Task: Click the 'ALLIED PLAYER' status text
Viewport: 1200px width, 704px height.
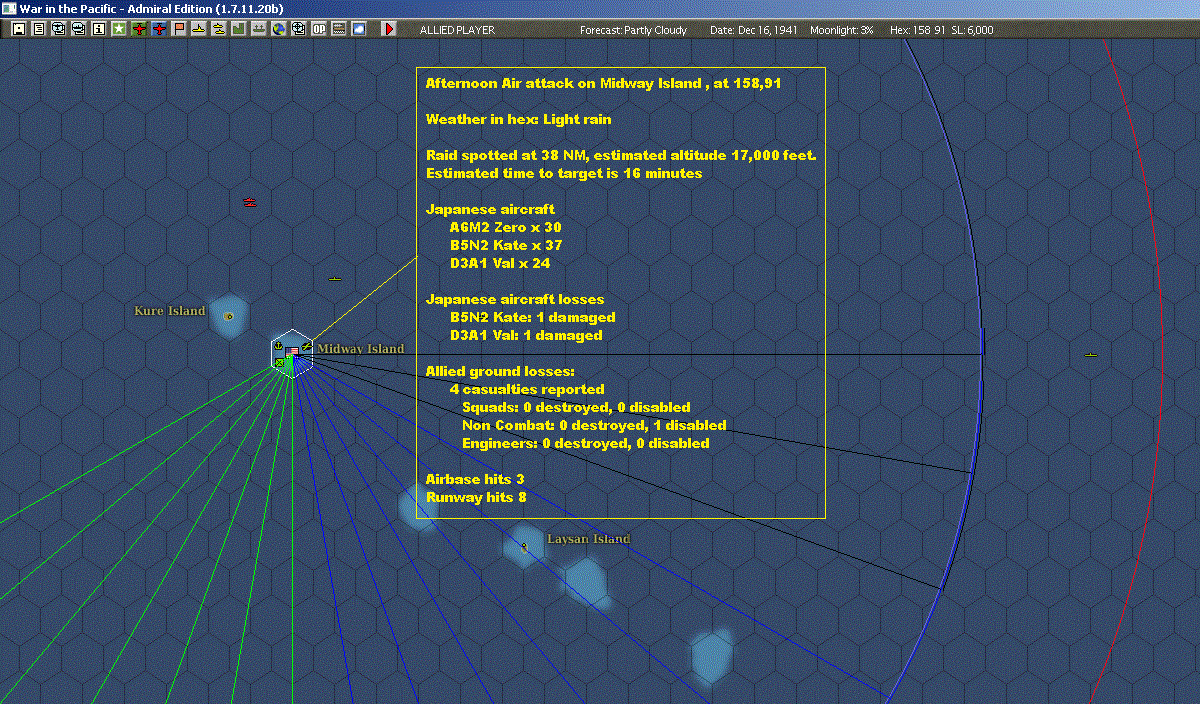Action: (x=457, y=30)
